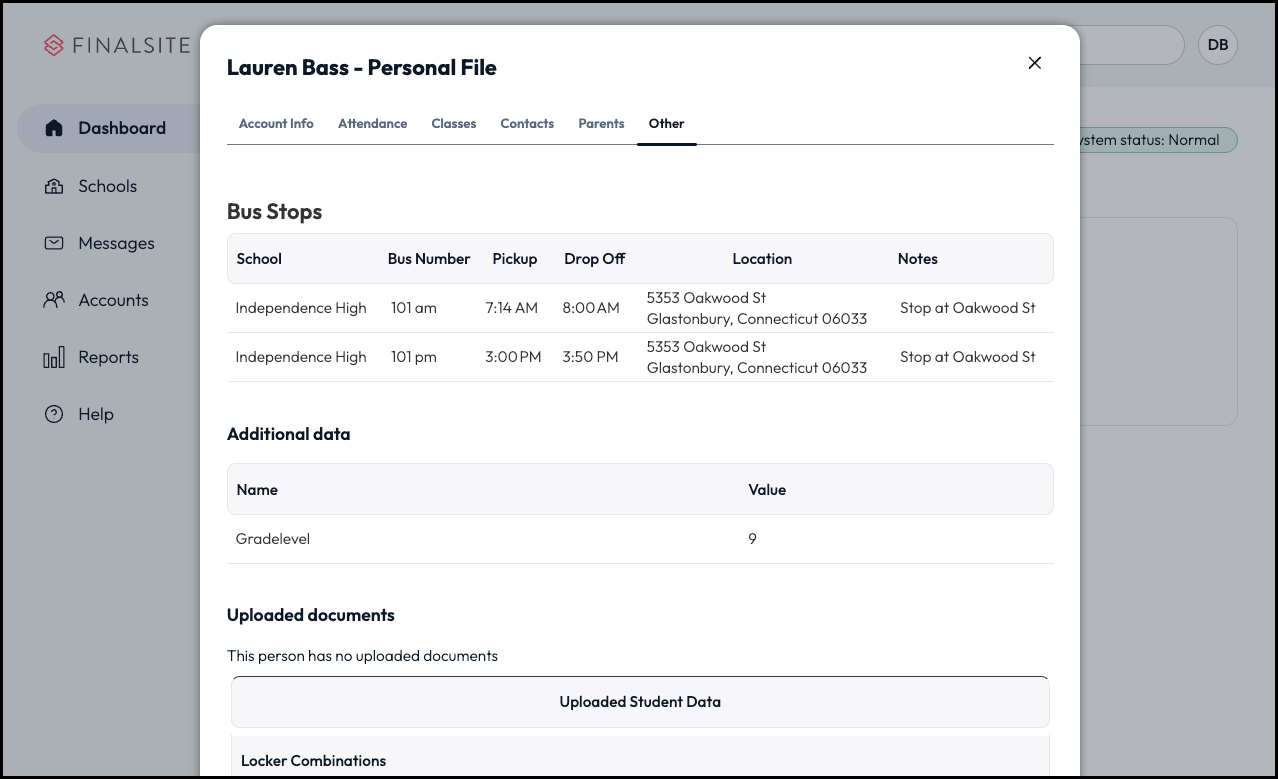Close the Personal File dialog
Viewport: 1278px width, 779px height.
1035,63
